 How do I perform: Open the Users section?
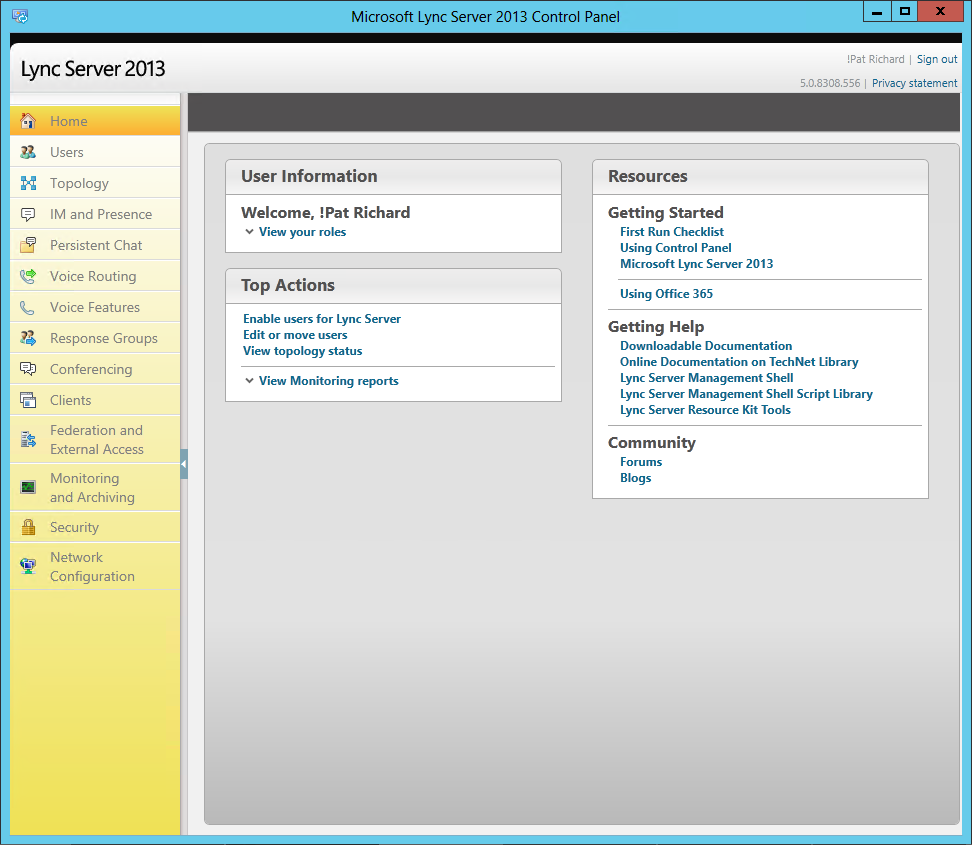click(x=95, y=152)
